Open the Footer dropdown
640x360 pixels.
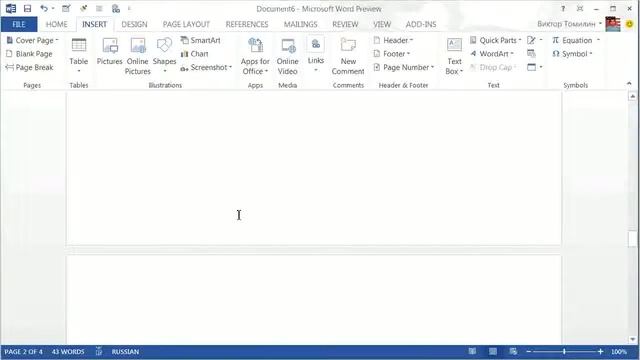click(392, 54)
